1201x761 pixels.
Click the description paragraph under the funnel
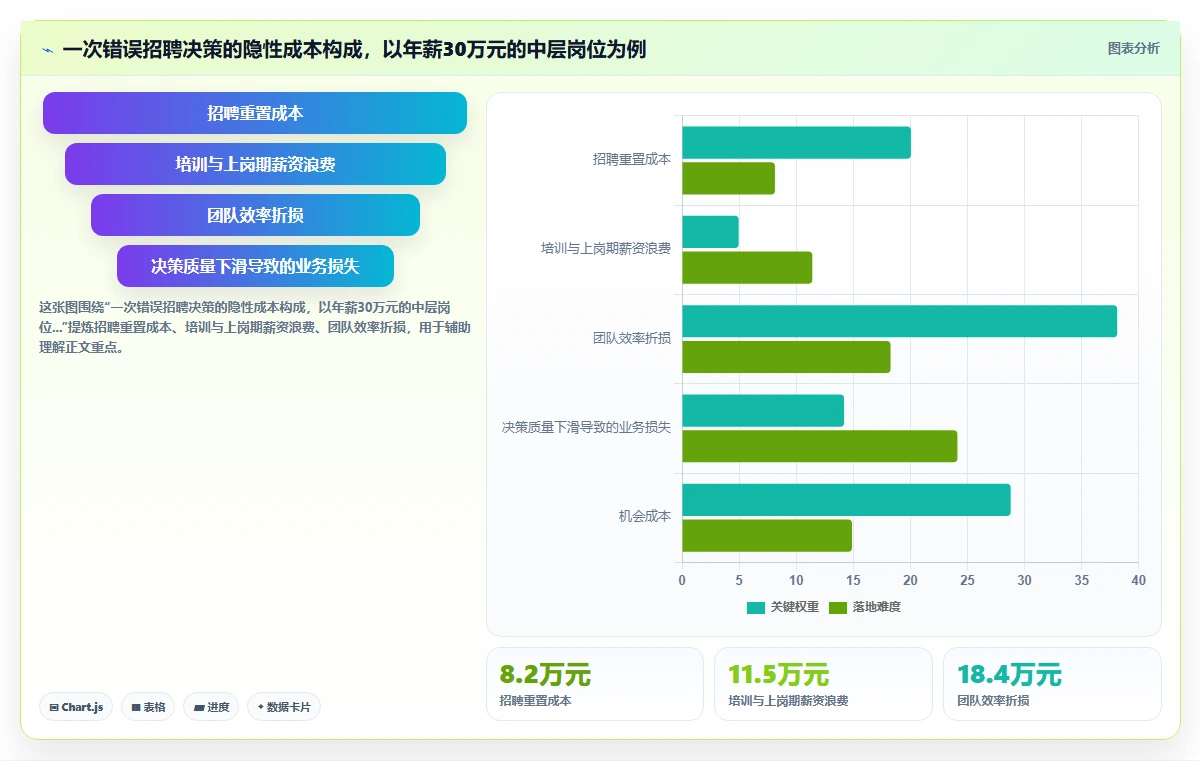pyautogui.click(x=255, y=327)
